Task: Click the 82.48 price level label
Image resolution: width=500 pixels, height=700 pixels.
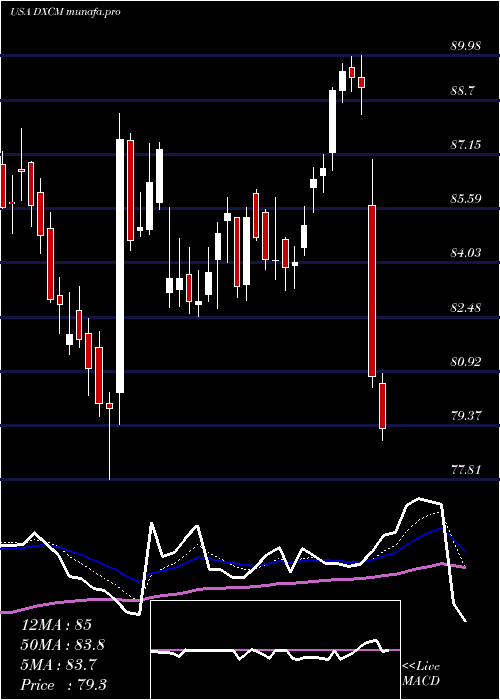Action: (x=466, y=308)
